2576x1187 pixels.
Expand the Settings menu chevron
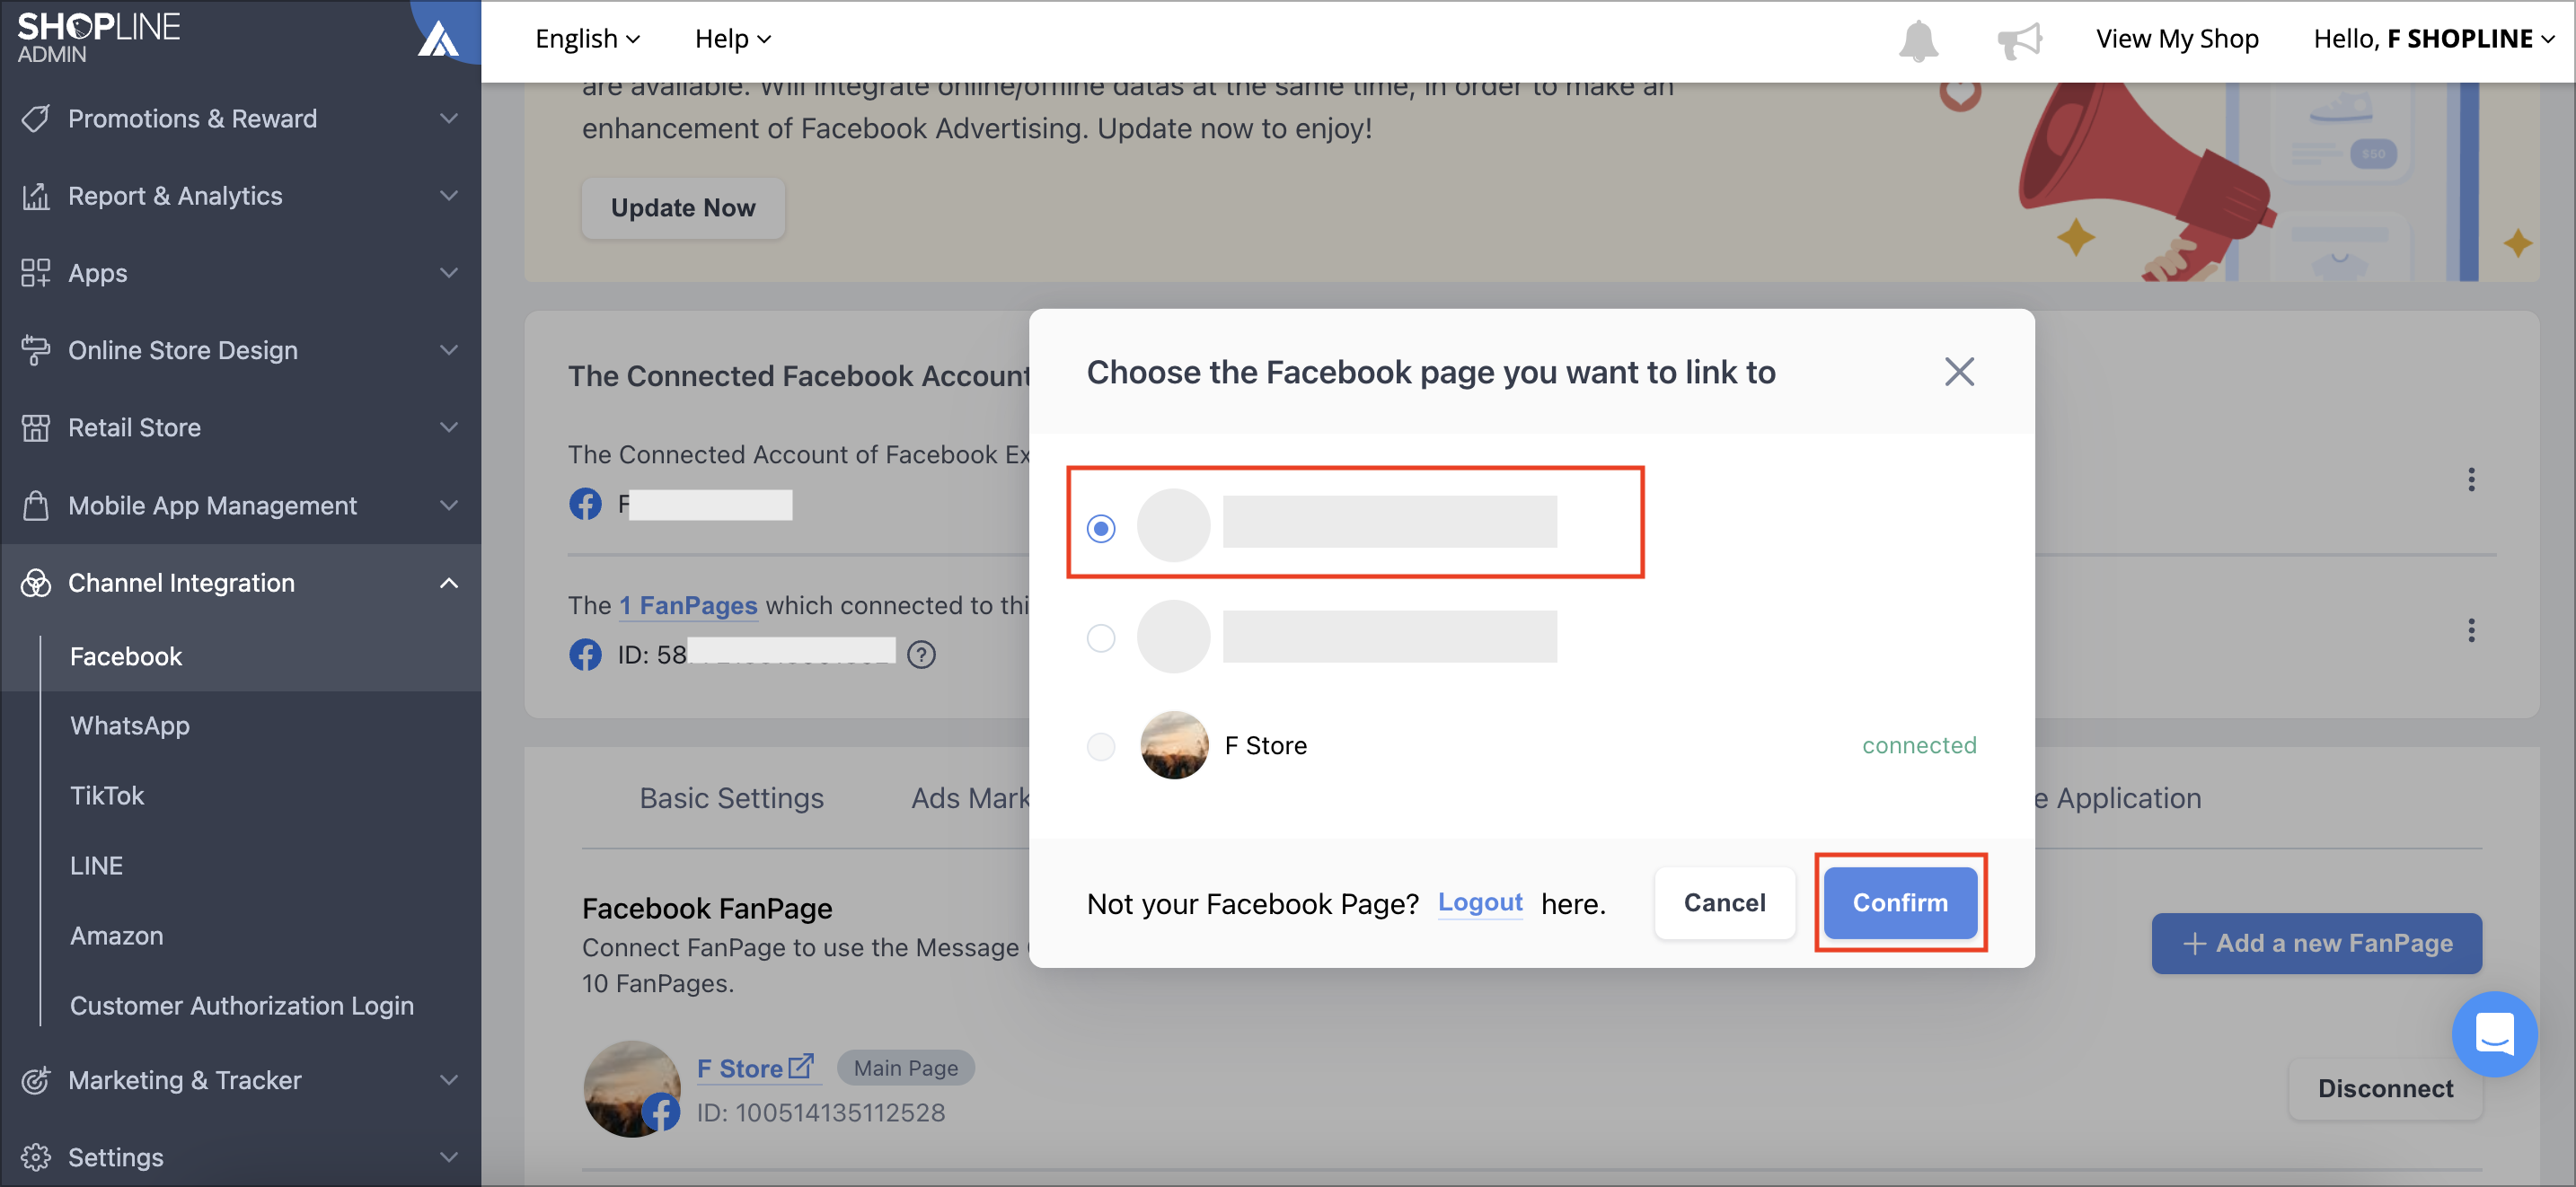click(x=449, y=1157)
